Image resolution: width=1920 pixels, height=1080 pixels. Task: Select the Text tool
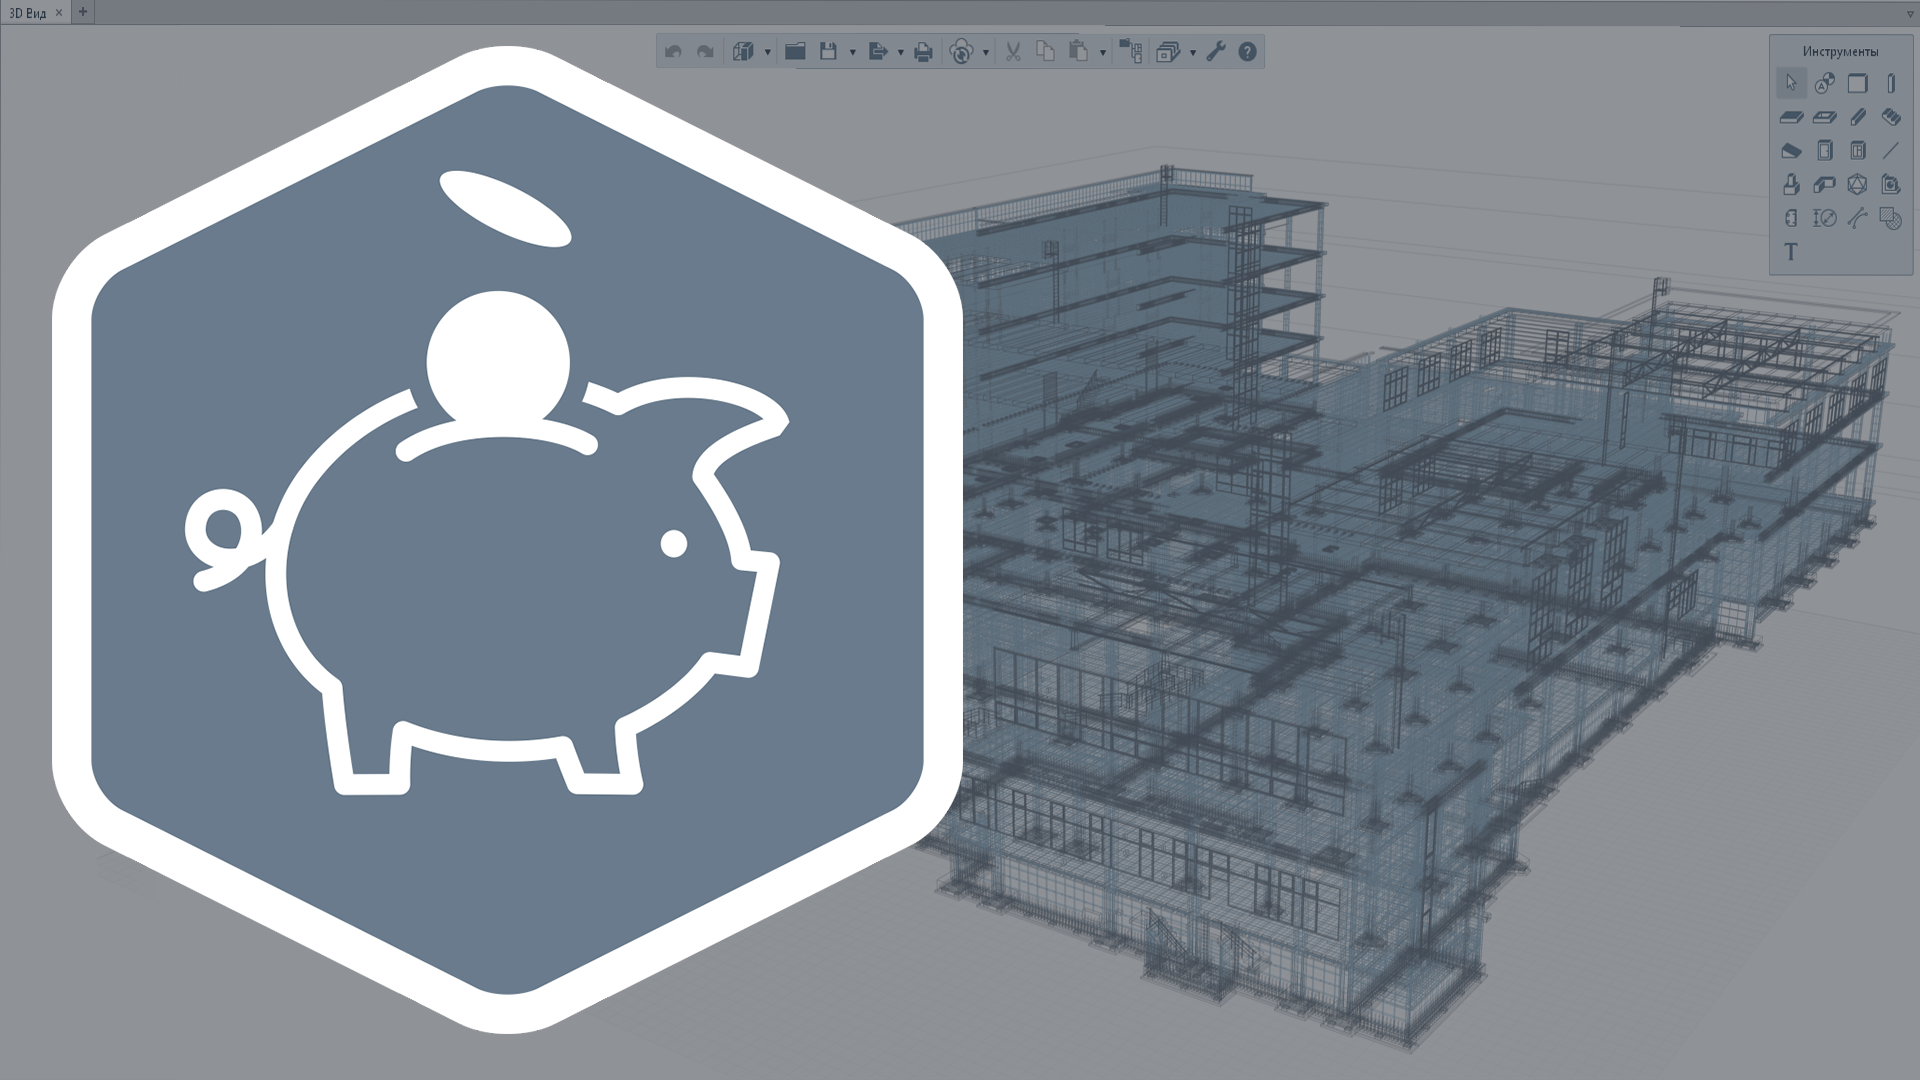(1791, 252)
